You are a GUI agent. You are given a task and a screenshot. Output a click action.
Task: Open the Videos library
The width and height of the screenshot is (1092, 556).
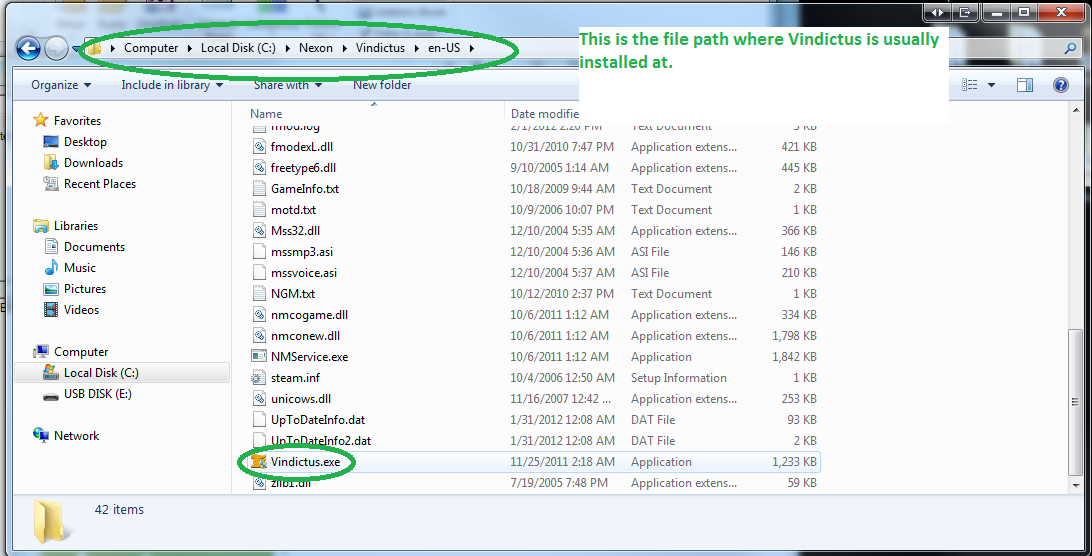[81, 309]
